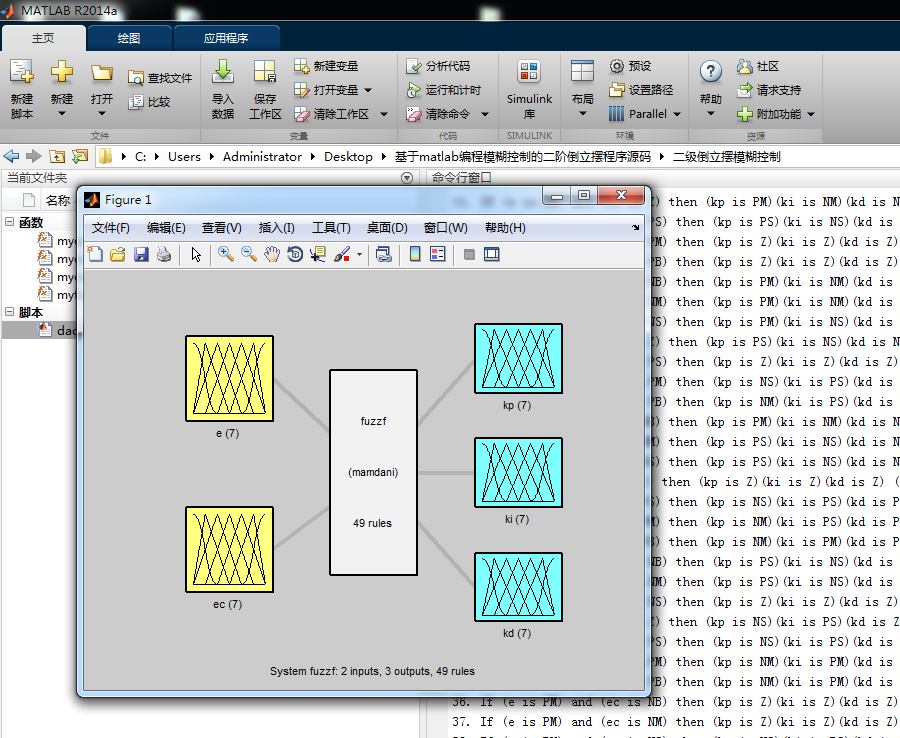
Task: Select the Brush data tool
Action: pos(342,254)
